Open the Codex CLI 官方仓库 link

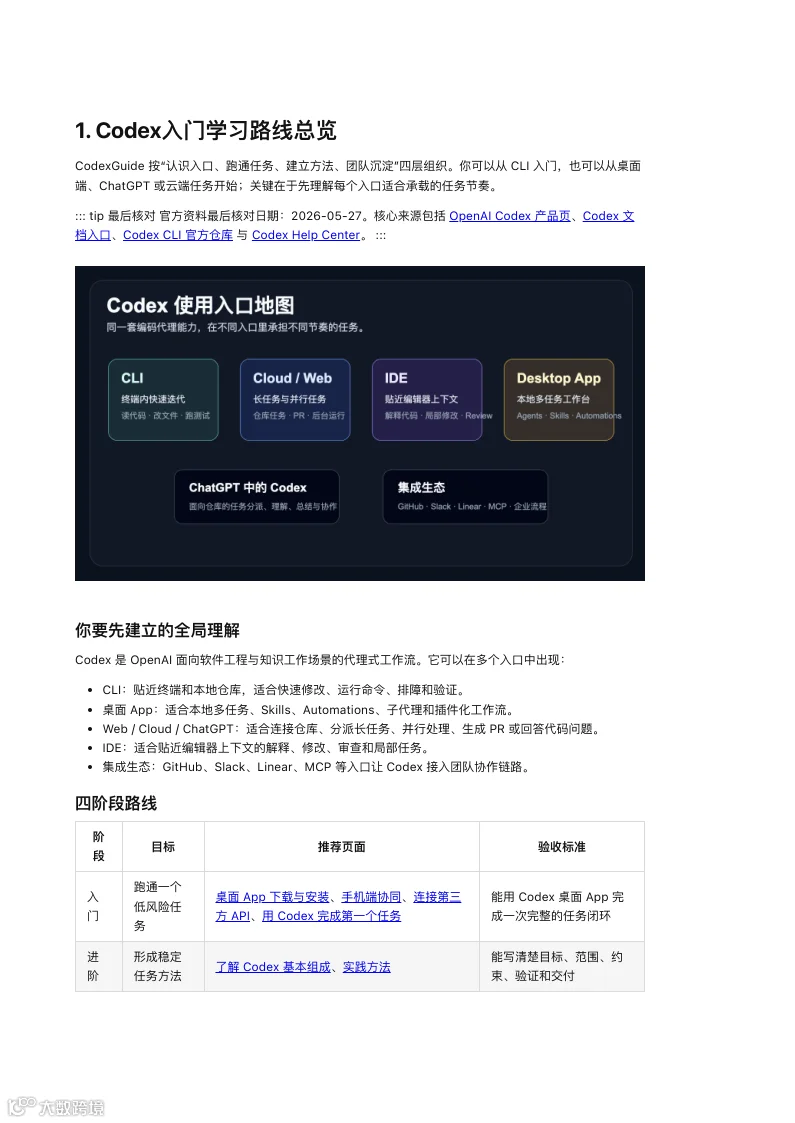(178, 235)
